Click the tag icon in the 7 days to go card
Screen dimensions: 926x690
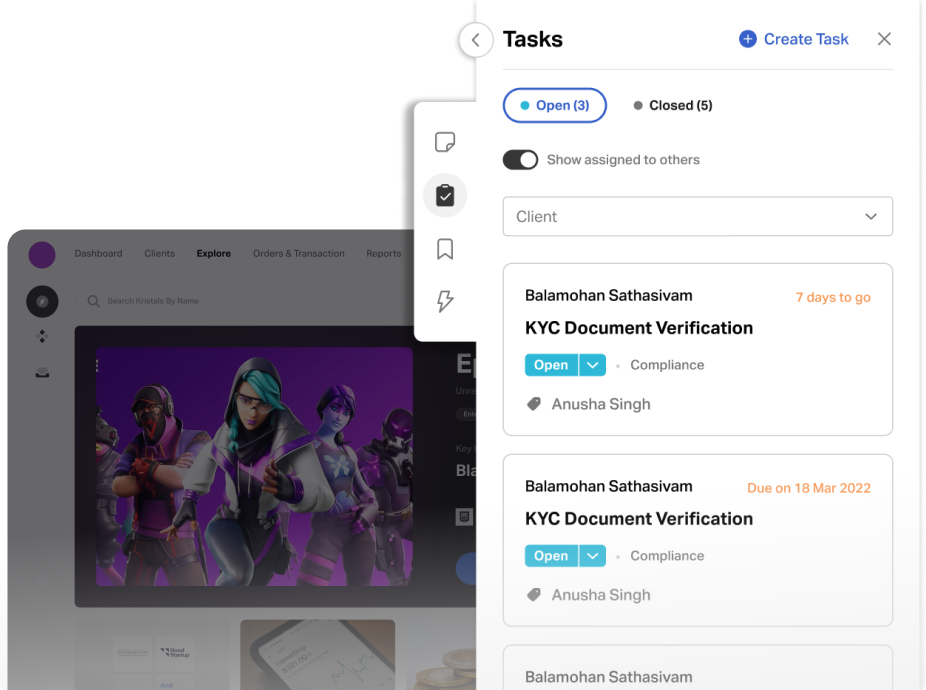pos(534,404)
